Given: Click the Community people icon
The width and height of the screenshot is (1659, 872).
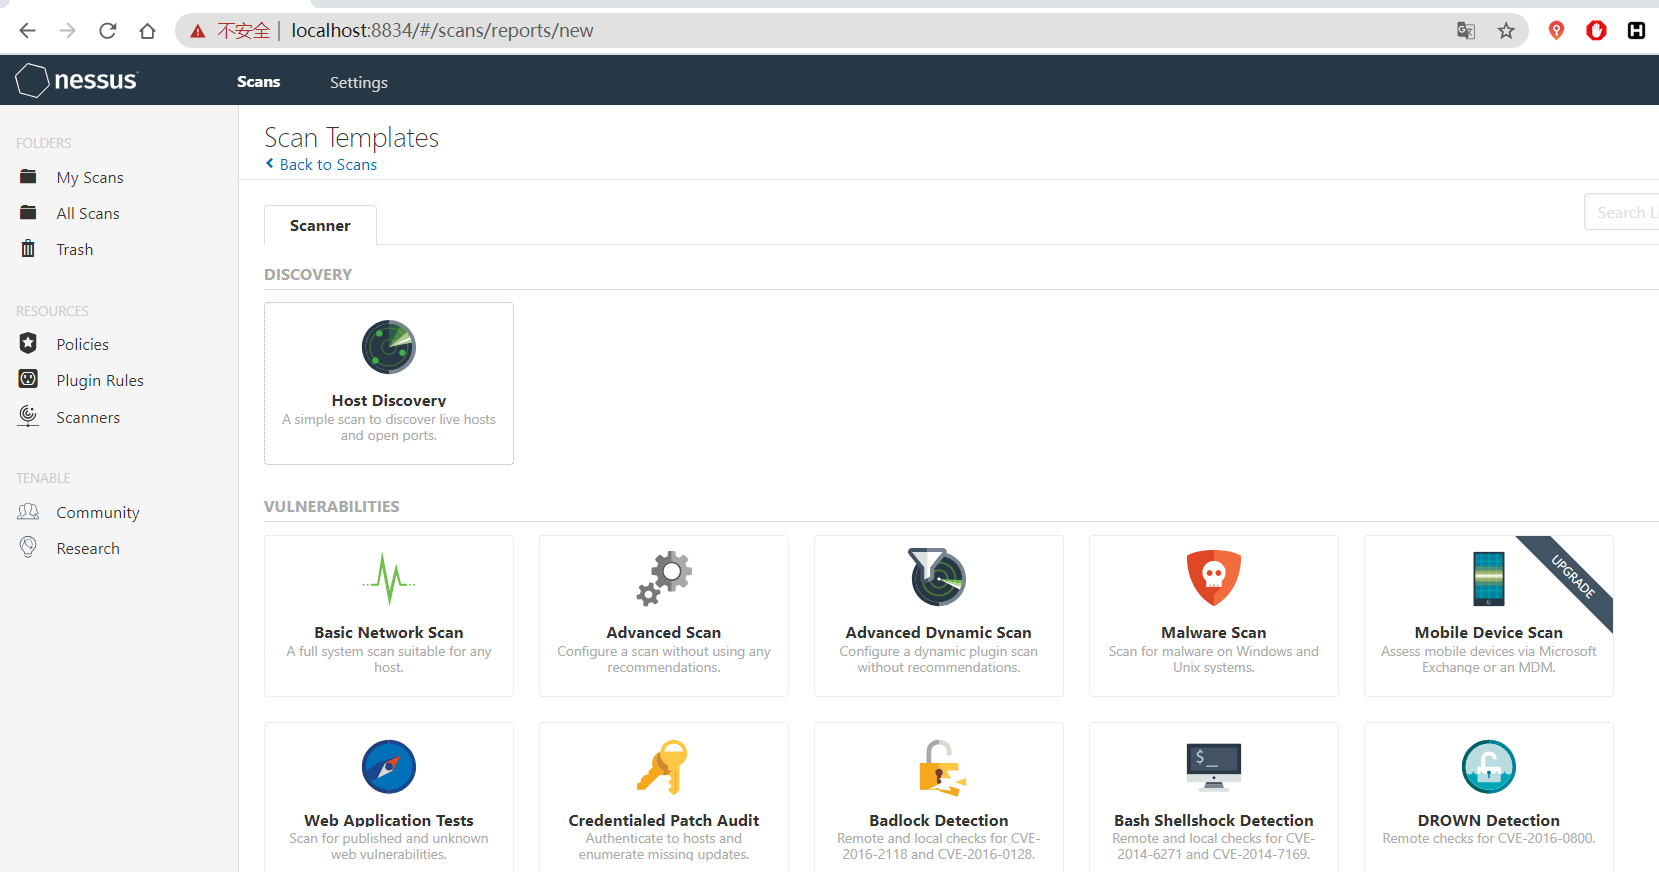Looking at the screenshot, I should 28,512.
